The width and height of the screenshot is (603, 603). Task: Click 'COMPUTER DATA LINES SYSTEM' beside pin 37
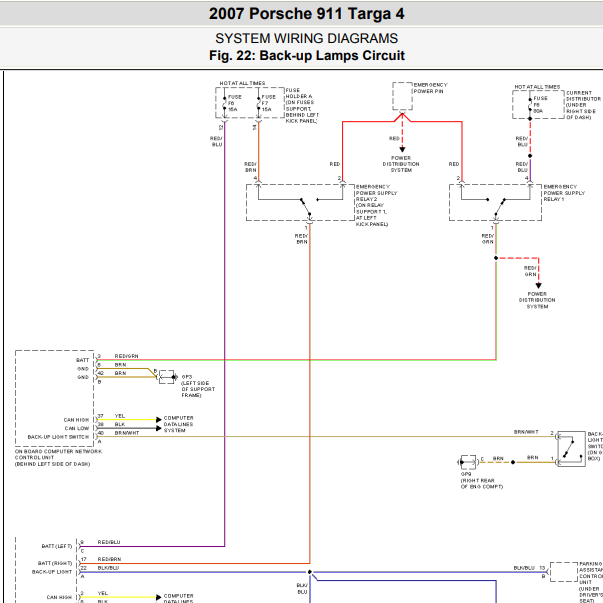pos(178,424)
